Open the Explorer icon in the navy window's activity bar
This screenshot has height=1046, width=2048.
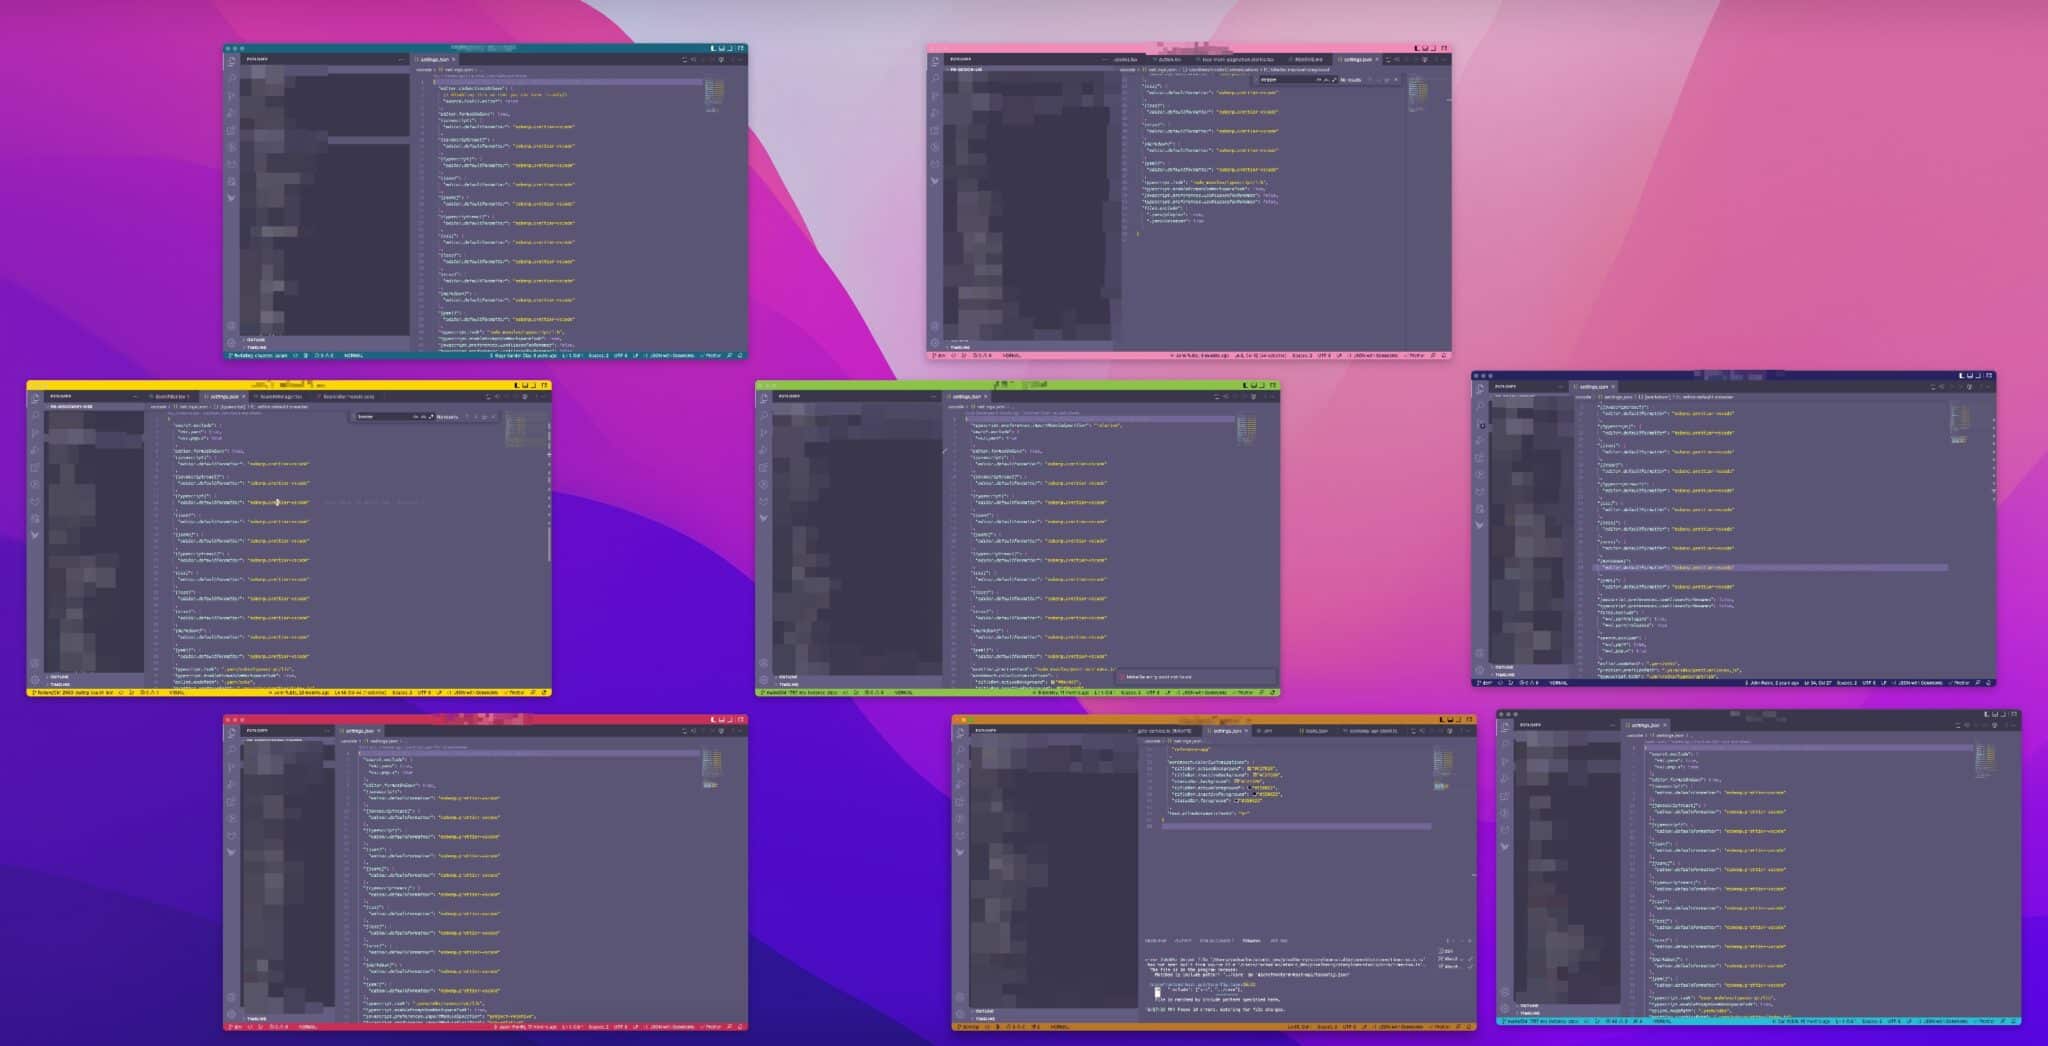click(x=1479, y=388)
